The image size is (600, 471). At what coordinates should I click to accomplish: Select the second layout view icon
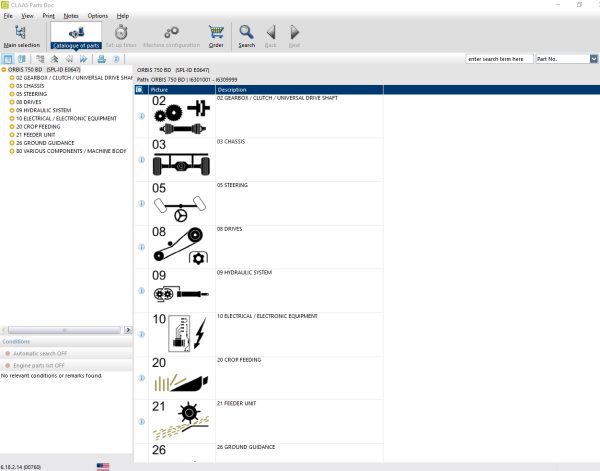22,59
